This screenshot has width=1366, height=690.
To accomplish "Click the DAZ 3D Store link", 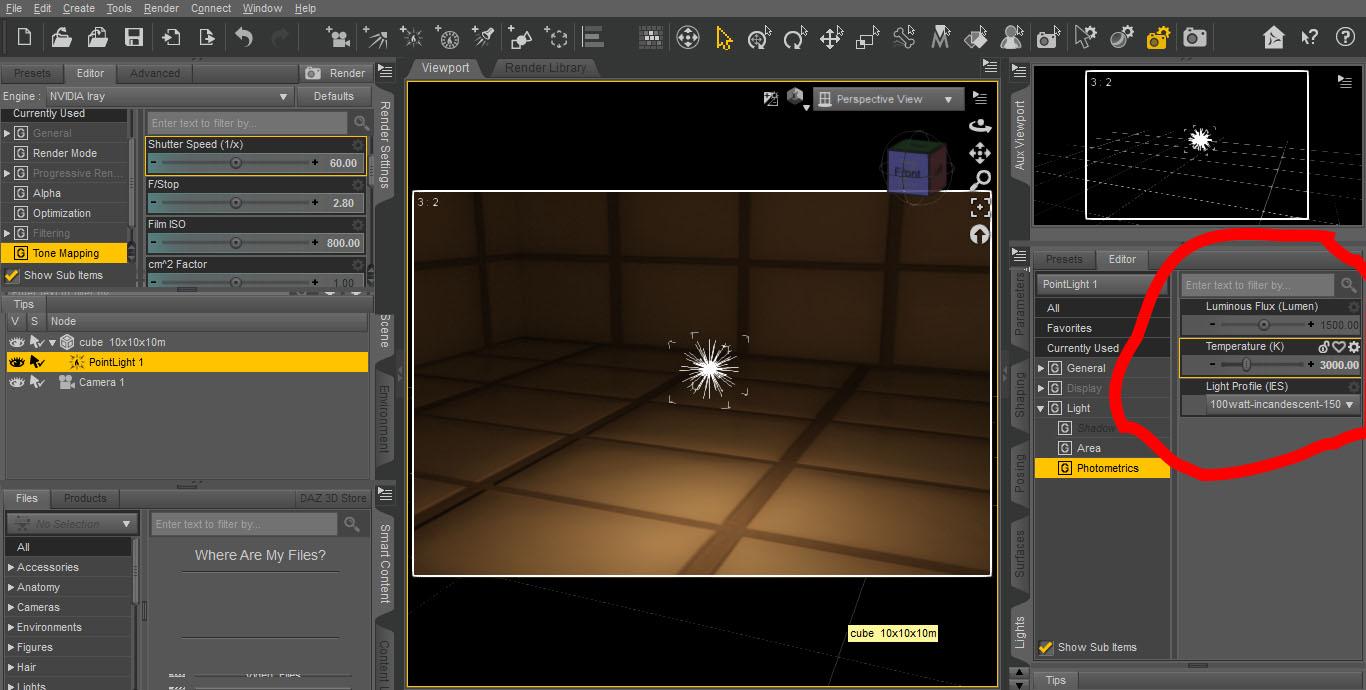I will pyautogui.click(x=333, y=498).
